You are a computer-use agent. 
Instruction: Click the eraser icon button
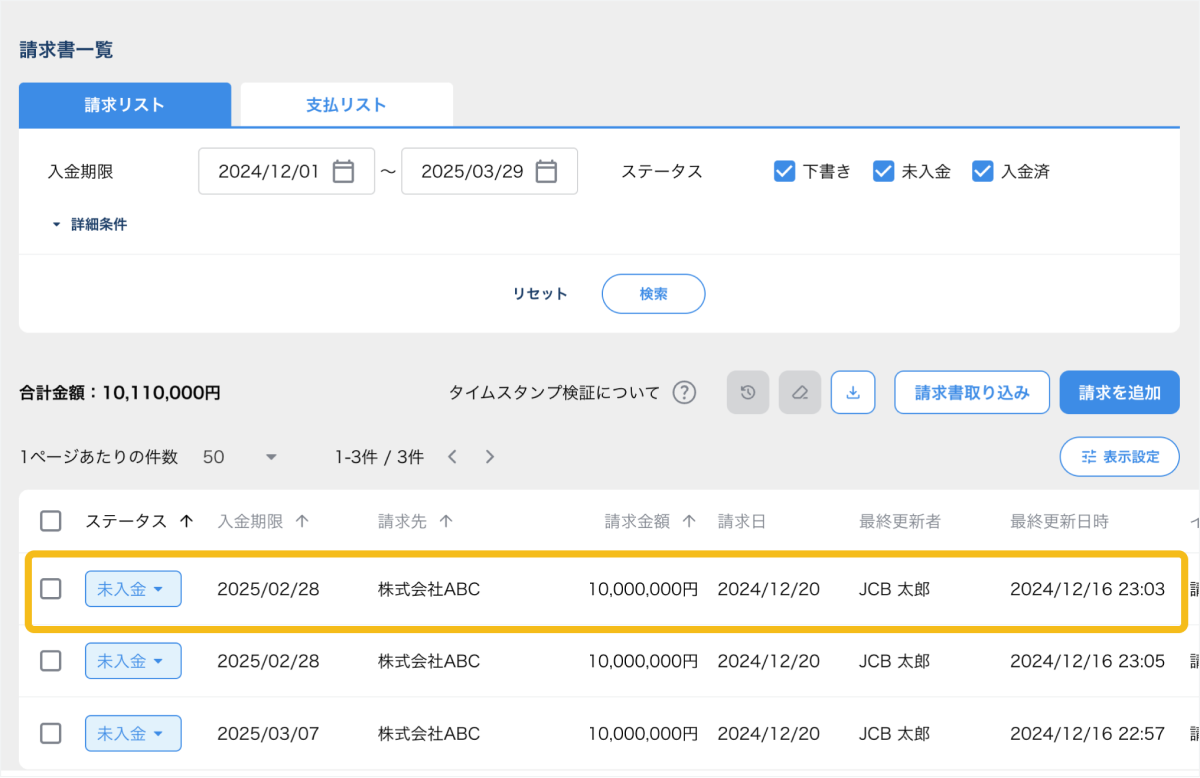[x=800, y=392]
